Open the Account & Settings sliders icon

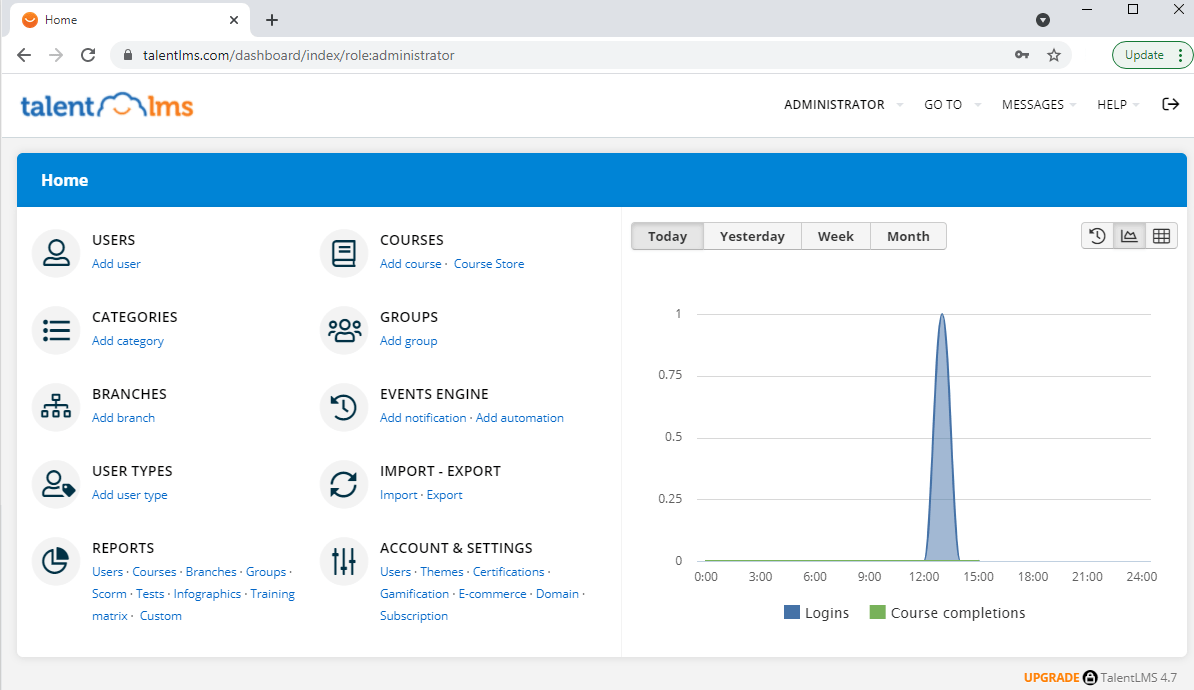343,561
